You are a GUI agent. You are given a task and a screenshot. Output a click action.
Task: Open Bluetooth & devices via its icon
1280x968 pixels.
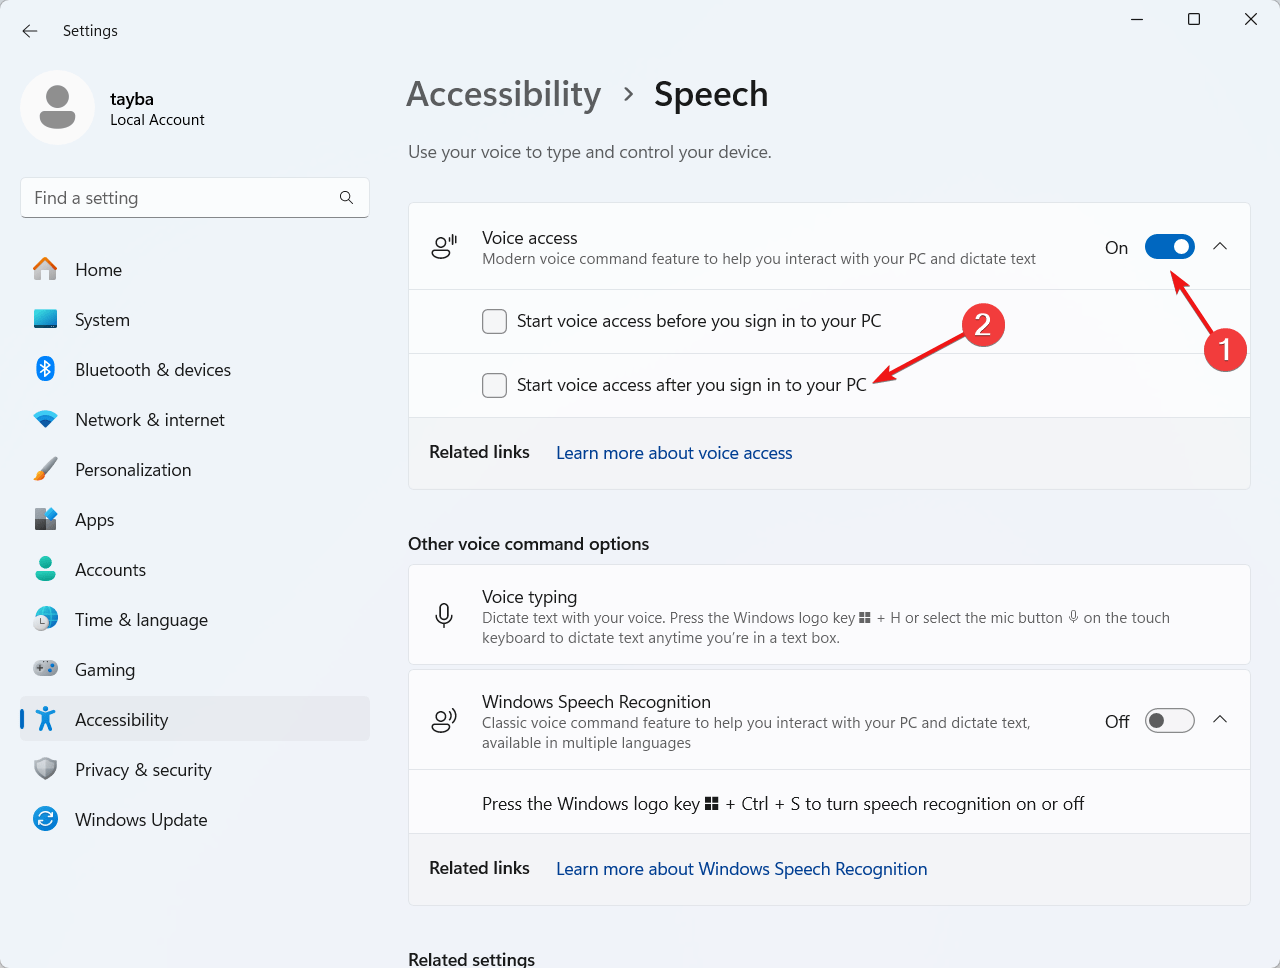point(45,369)
